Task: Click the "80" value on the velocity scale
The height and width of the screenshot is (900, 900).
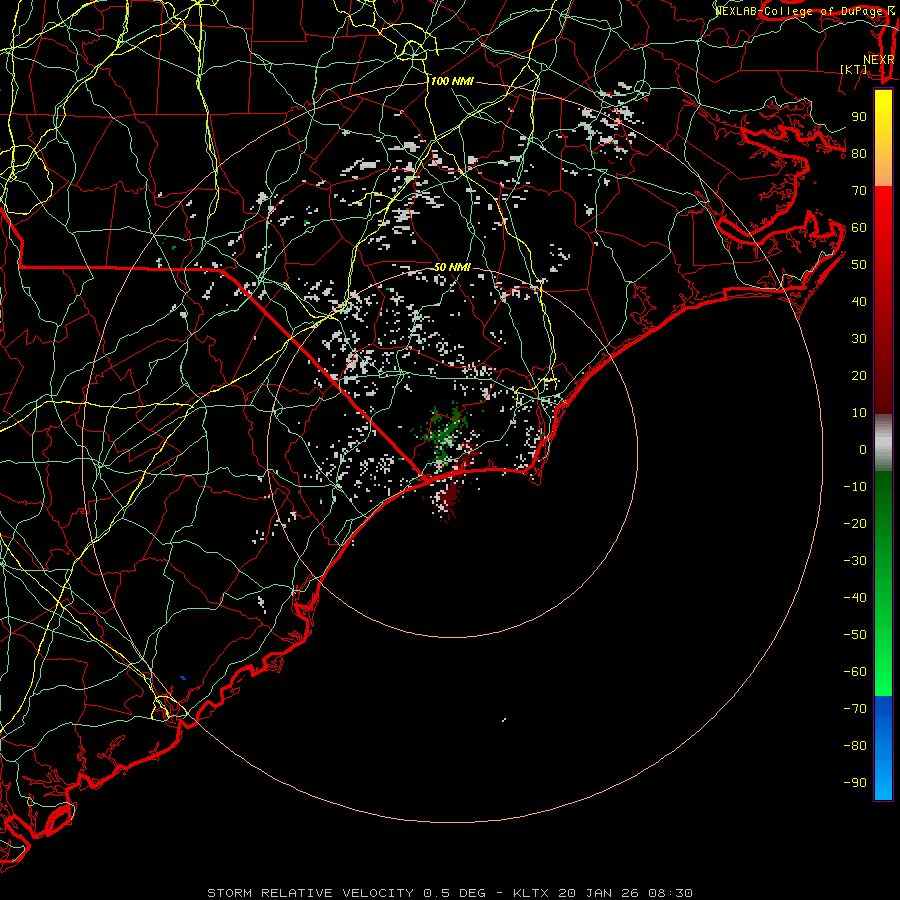Action: (x=859, y=154)
